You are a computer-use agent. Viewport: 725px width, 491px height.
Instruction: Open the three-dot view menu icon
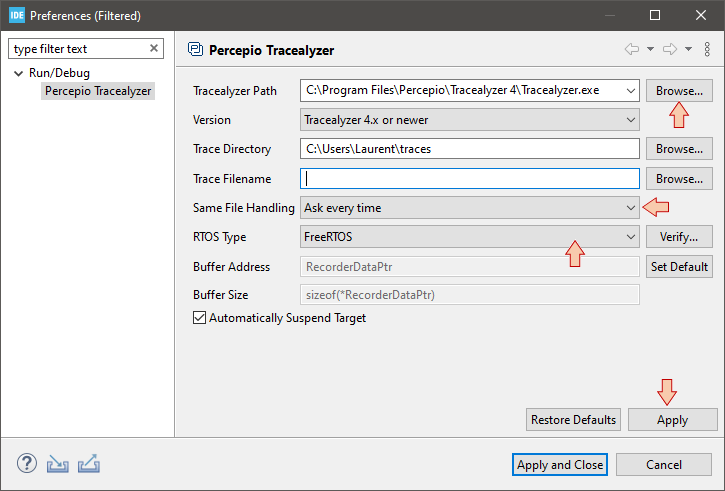click(x=707, y=49)
